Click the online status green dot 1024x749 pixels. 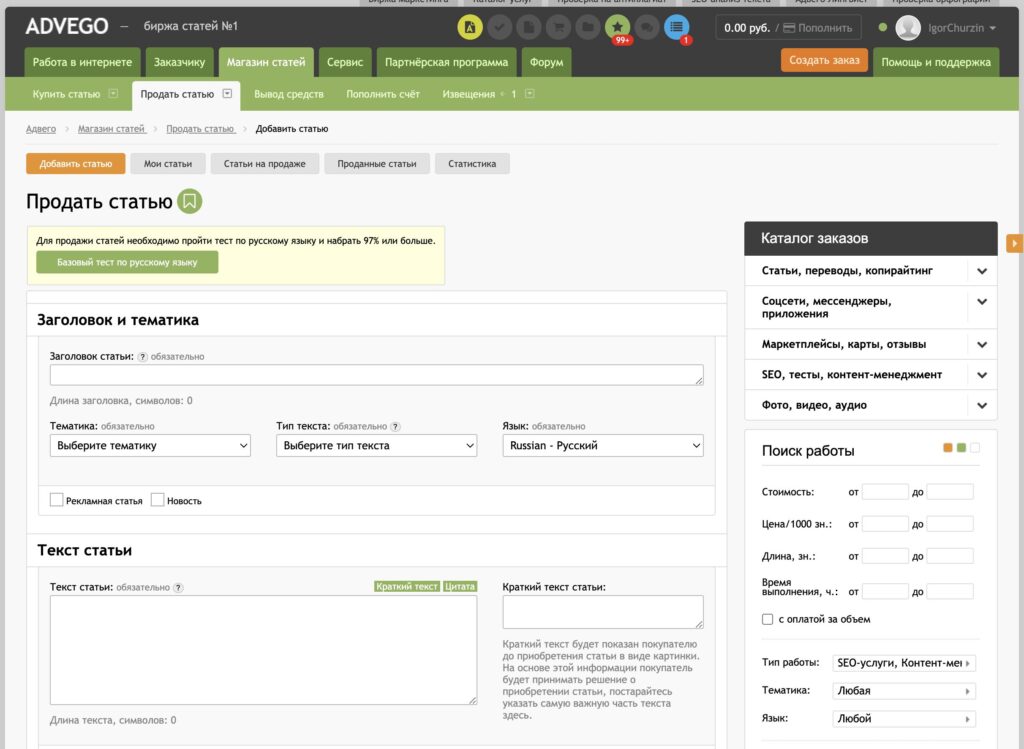click(x=883, y=27)
